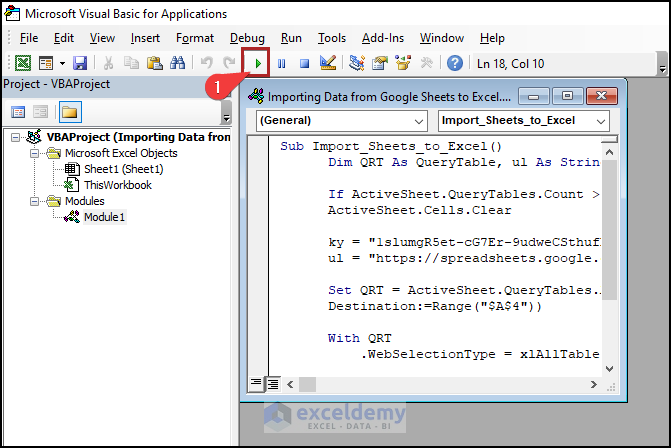The image size is (671, 448).
Task: Open Project Explorer toolbar icon
Action: click(356, 63)
